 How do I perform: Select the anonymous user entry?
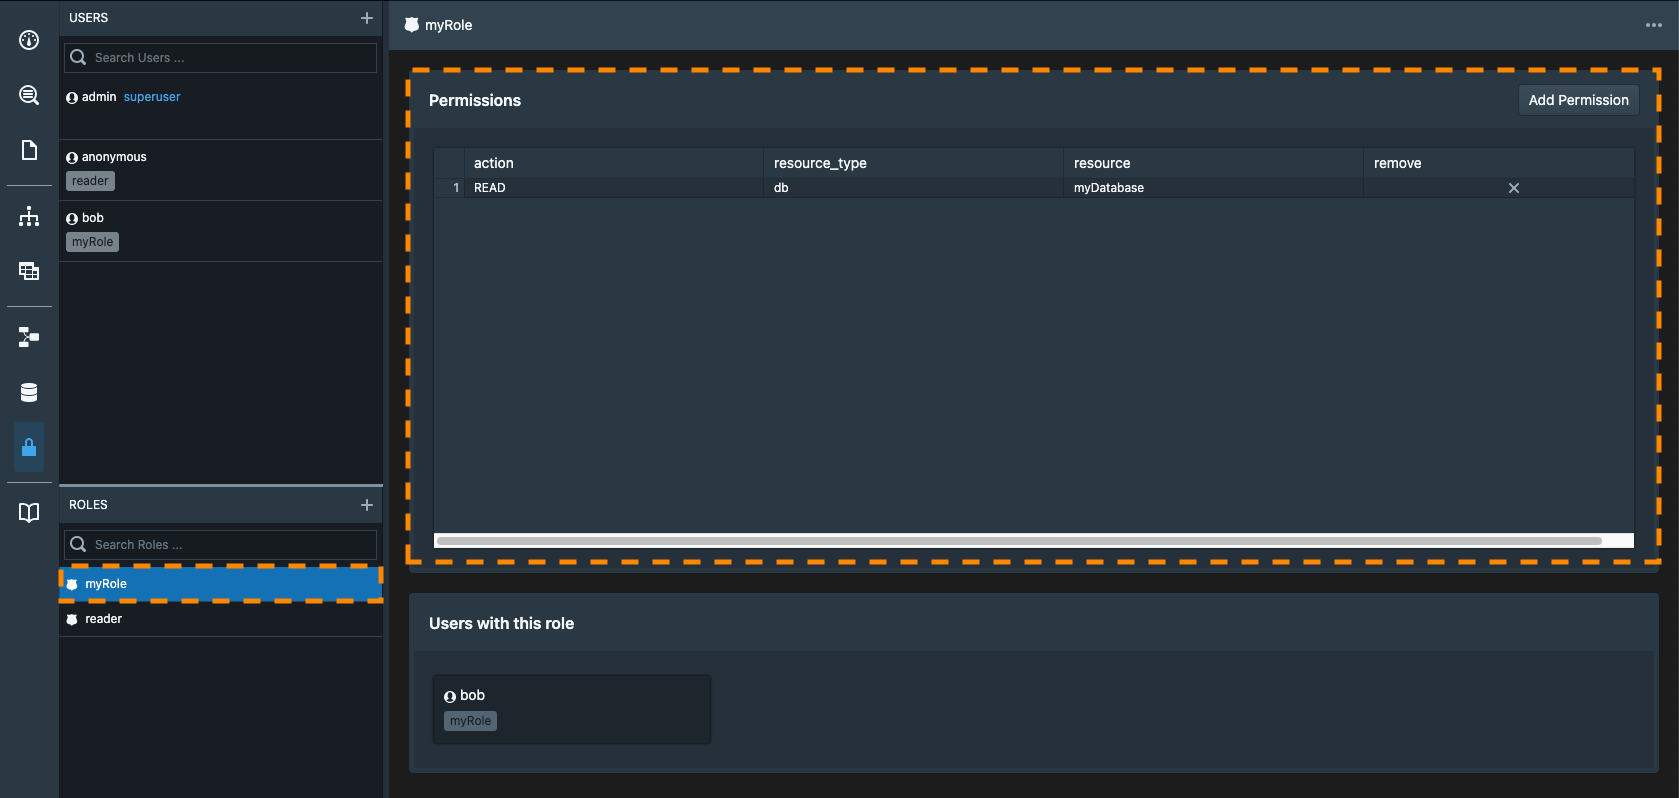[x=114, y=157]
